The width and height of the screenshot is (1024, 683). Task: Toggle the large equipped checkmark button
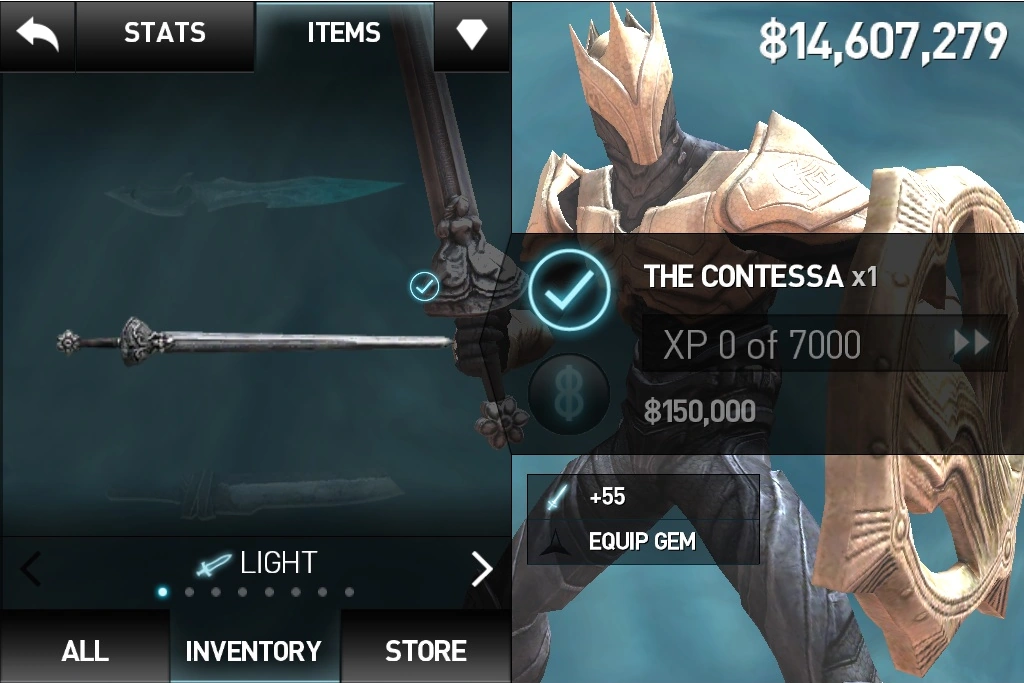[569, 289]
